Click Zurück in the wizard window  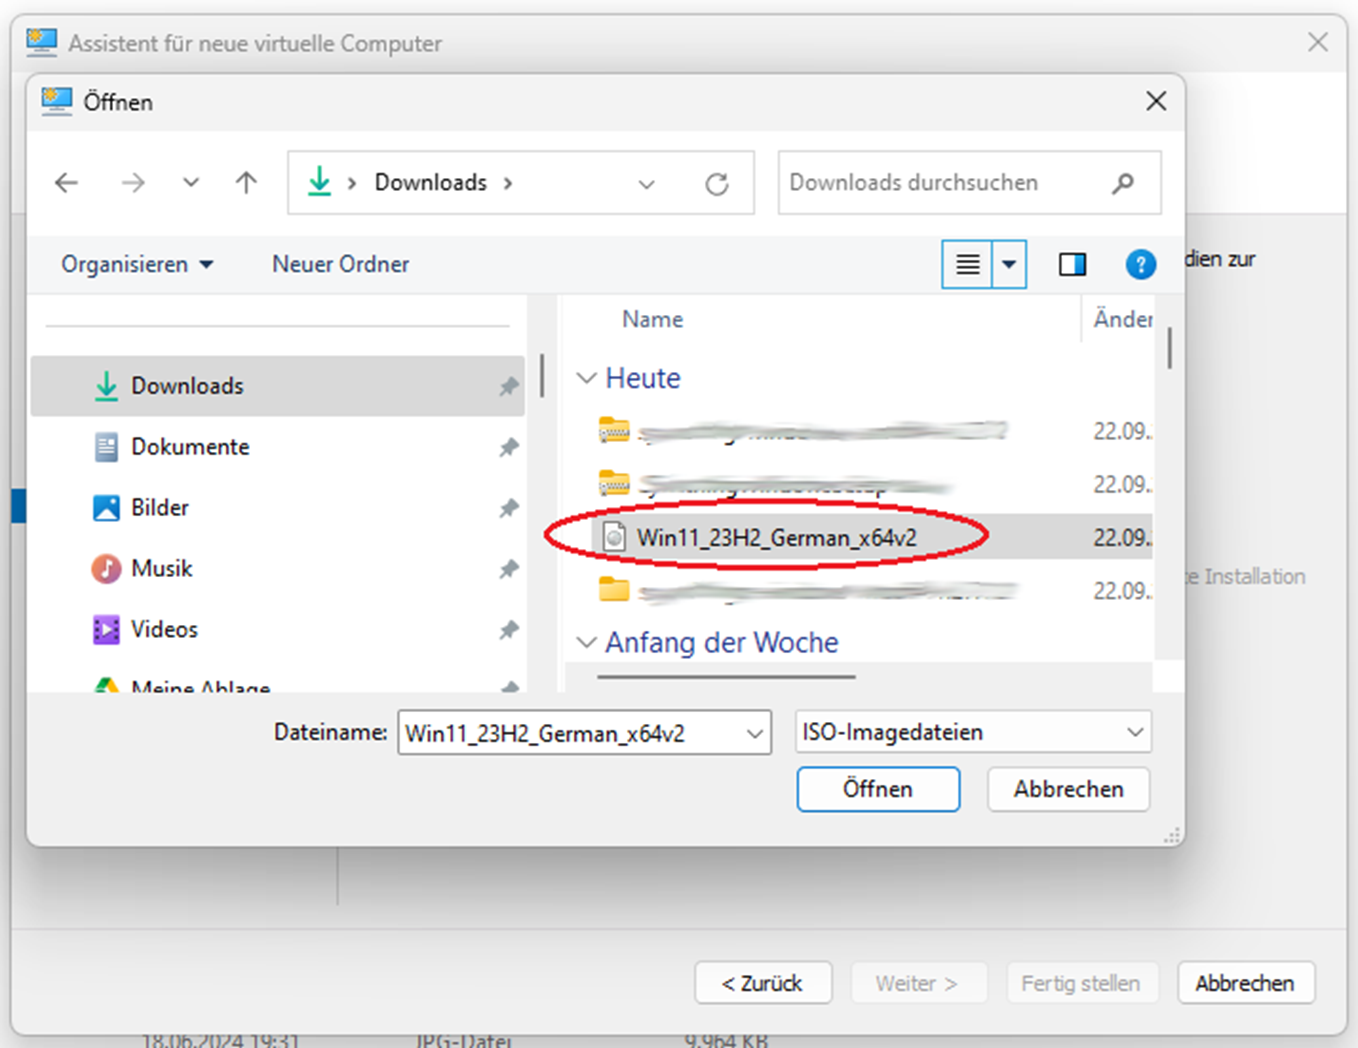763,983
